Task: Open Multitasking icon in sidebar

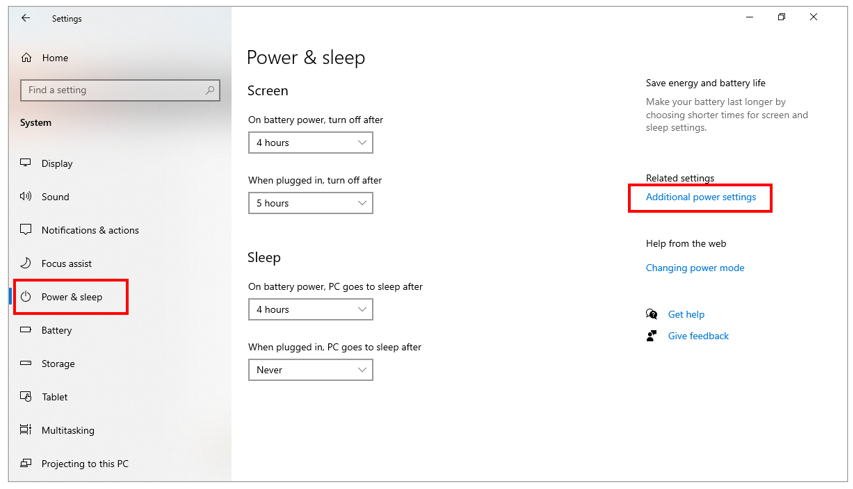Action: [x=26, y=430]
